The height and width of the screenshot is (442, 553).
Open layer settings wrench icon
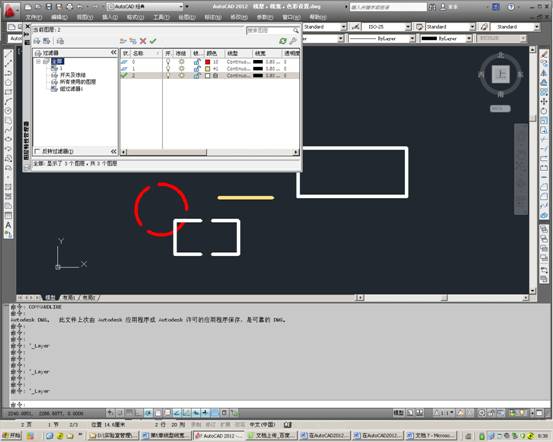[293, 41]
